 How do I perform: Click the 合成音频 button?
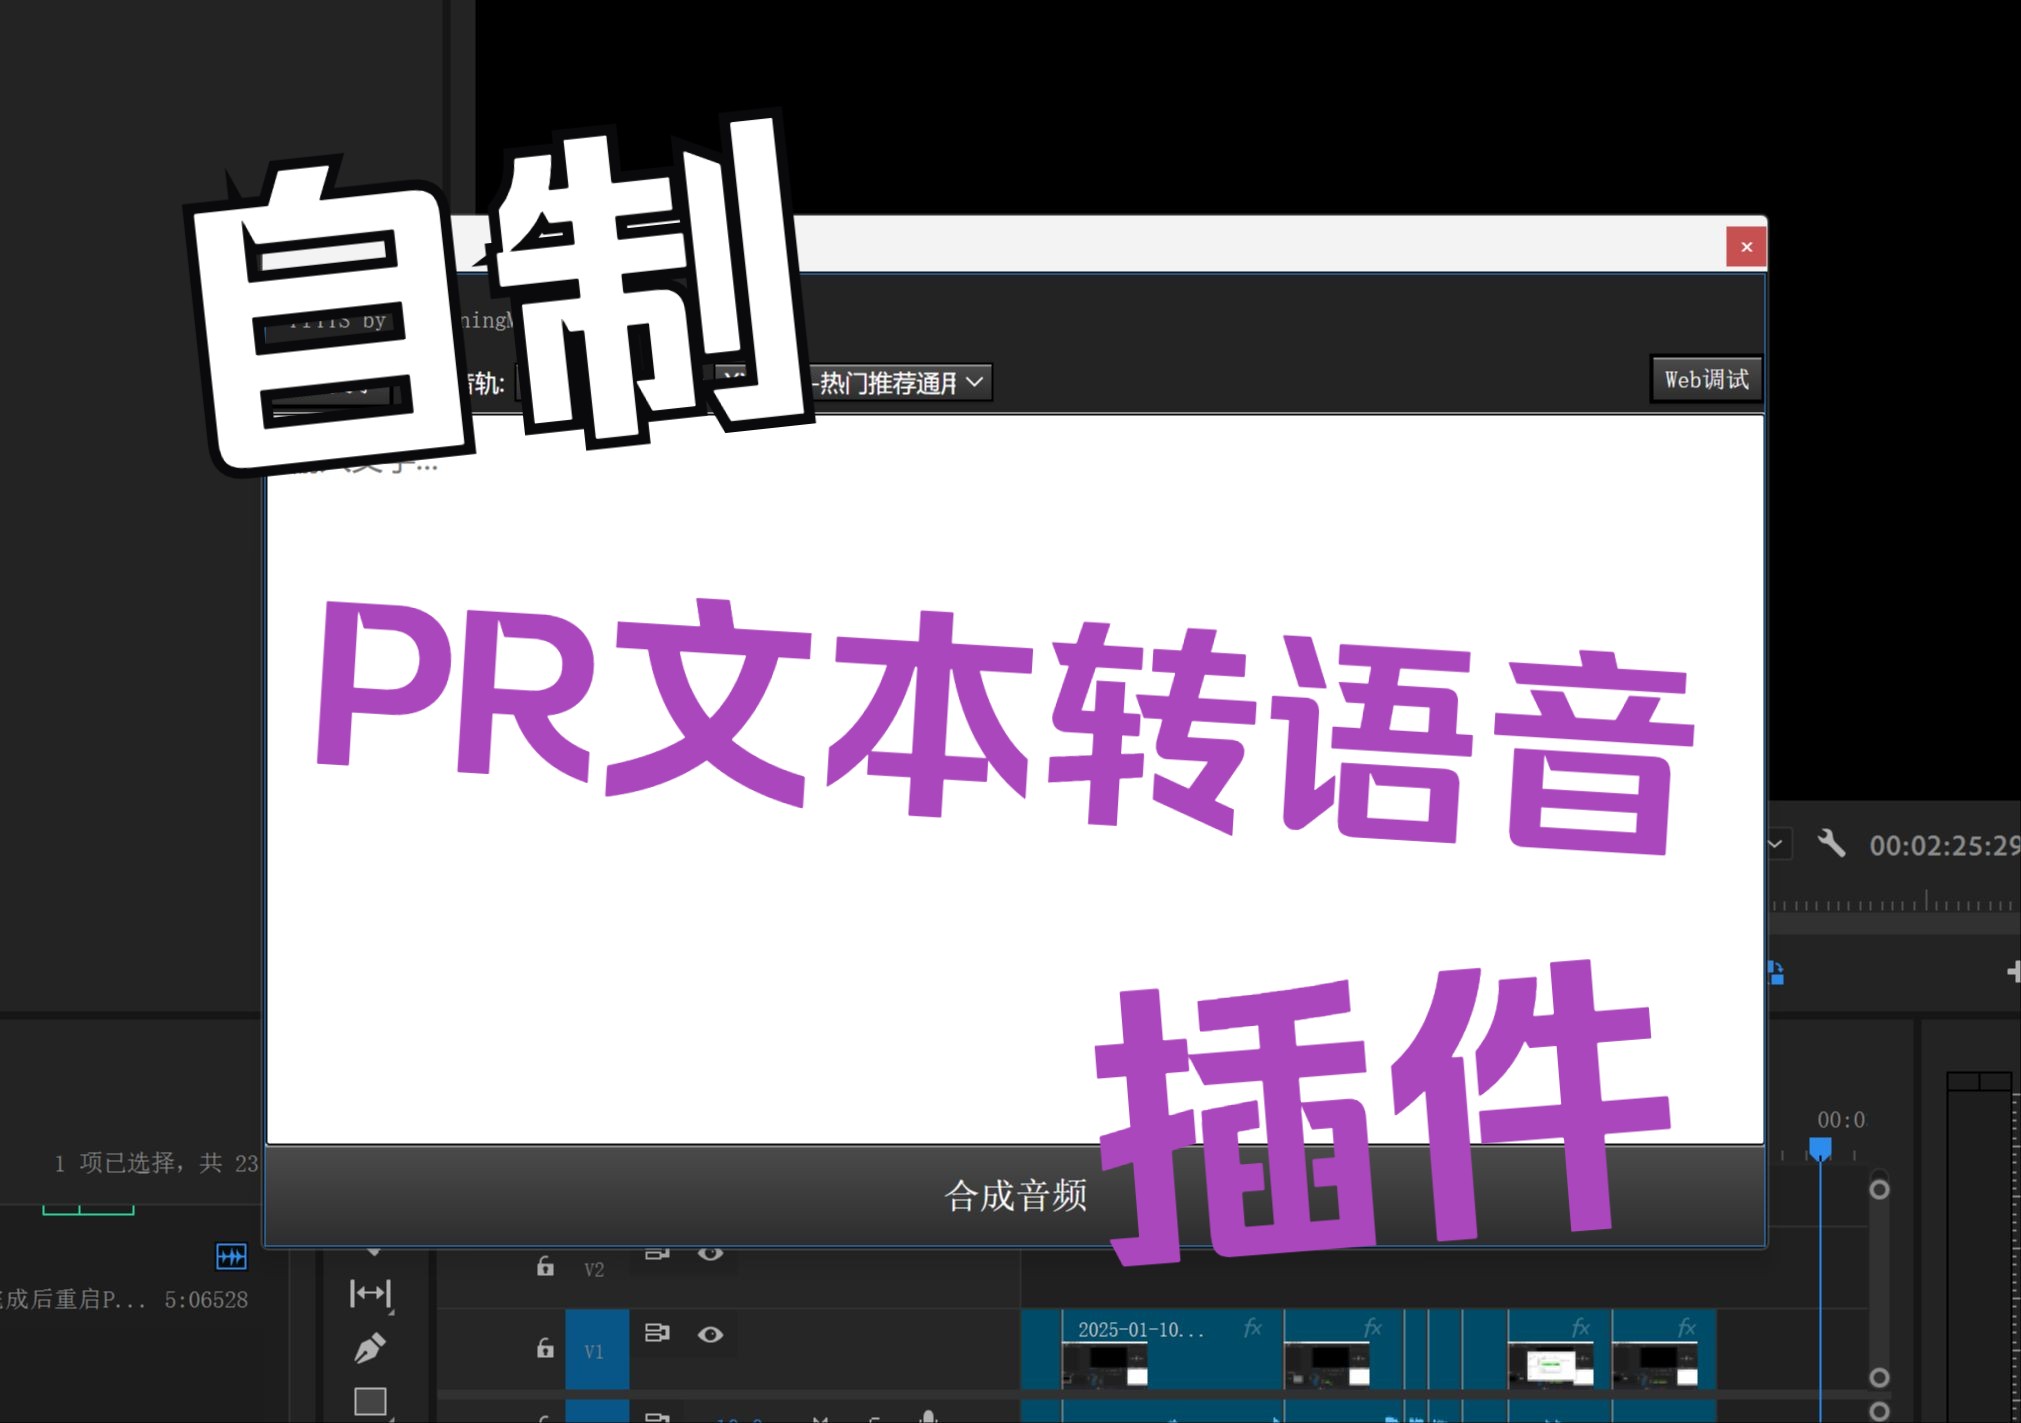point(1014,1196)
